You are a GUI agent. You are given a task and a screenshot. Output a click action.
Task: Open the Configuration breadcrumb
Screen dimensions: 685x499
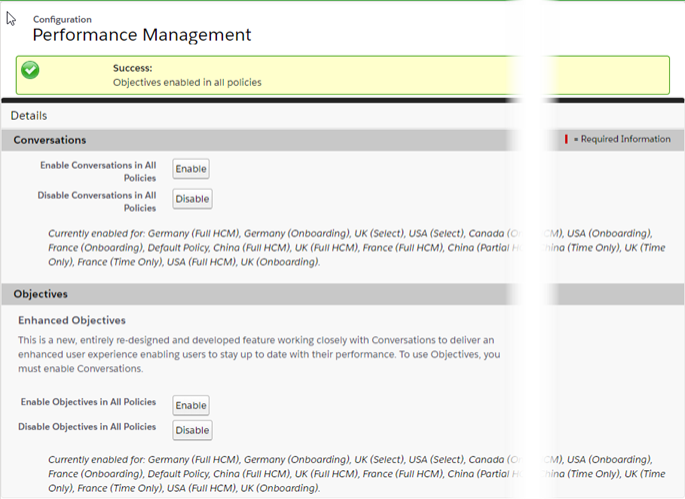[x=62, y=19]
